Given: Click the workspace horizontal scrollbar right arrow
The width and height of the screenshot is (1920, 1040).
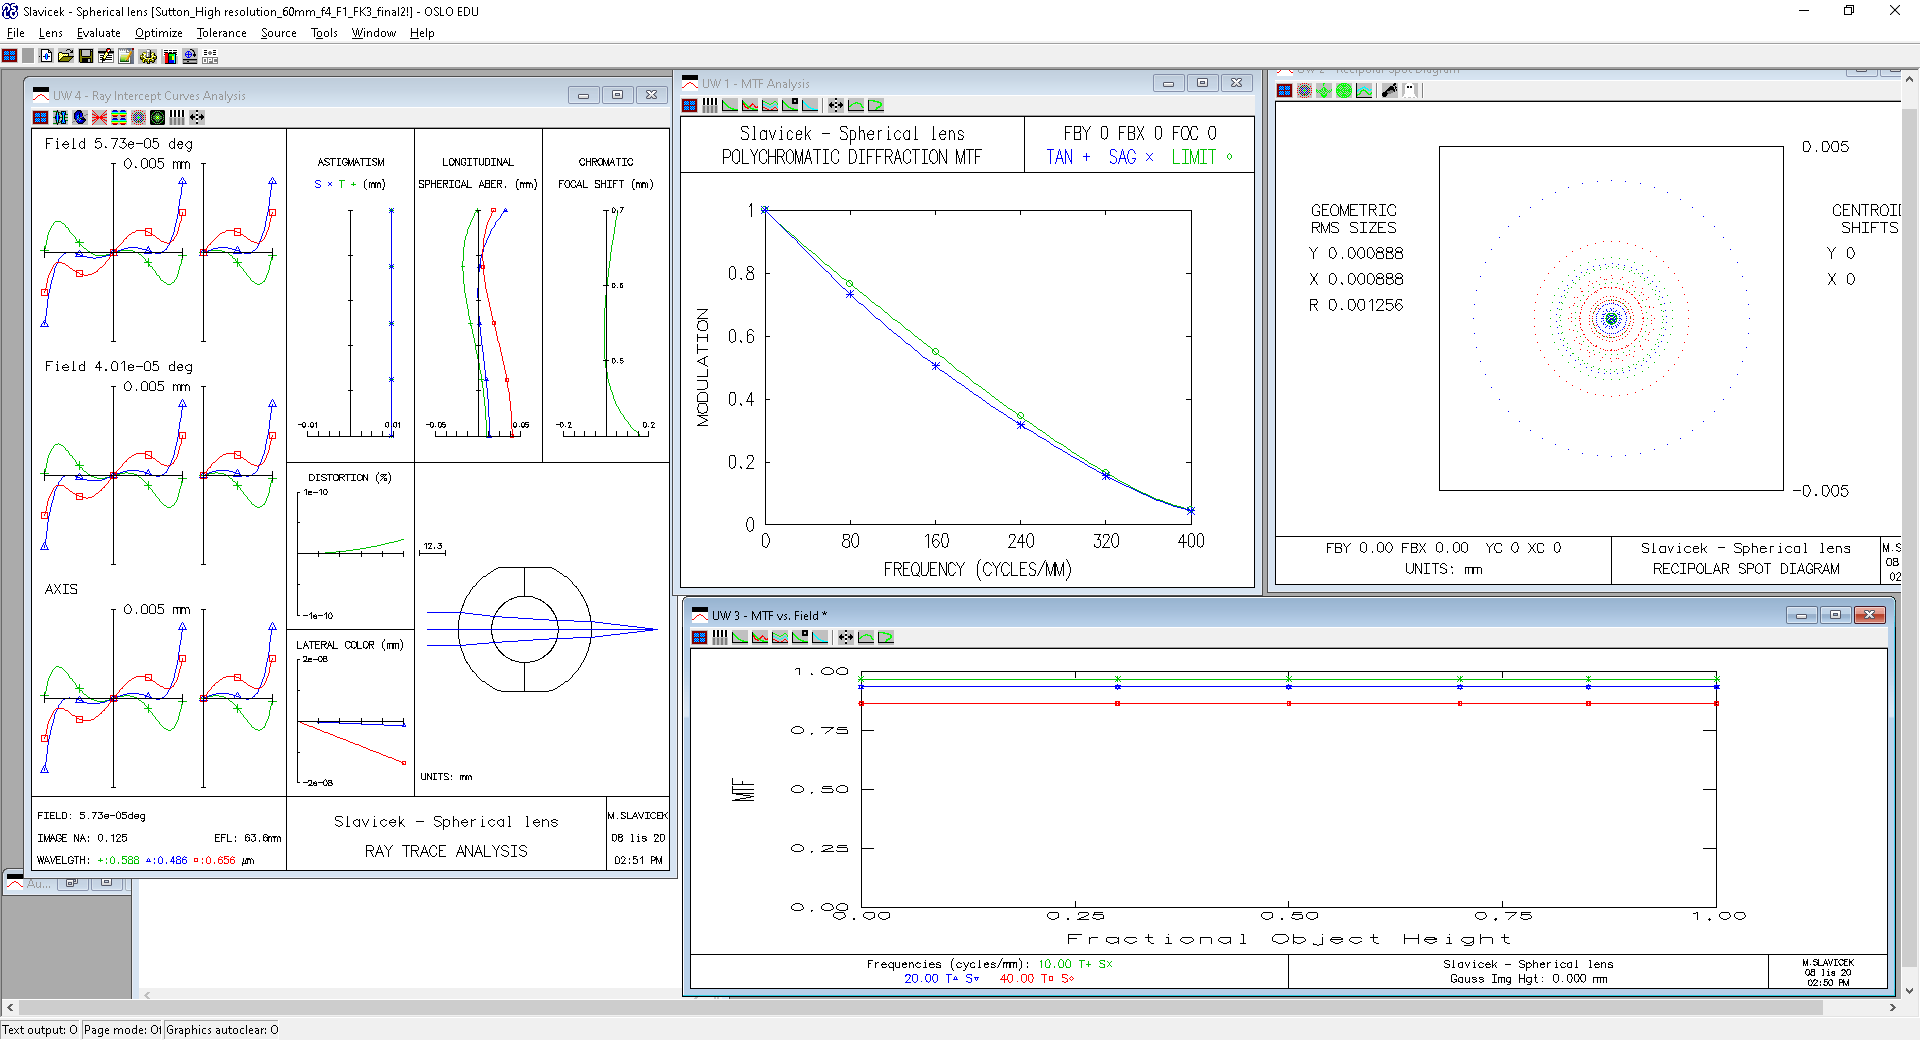Looking at the screenshot, I should (1892, 1007).
